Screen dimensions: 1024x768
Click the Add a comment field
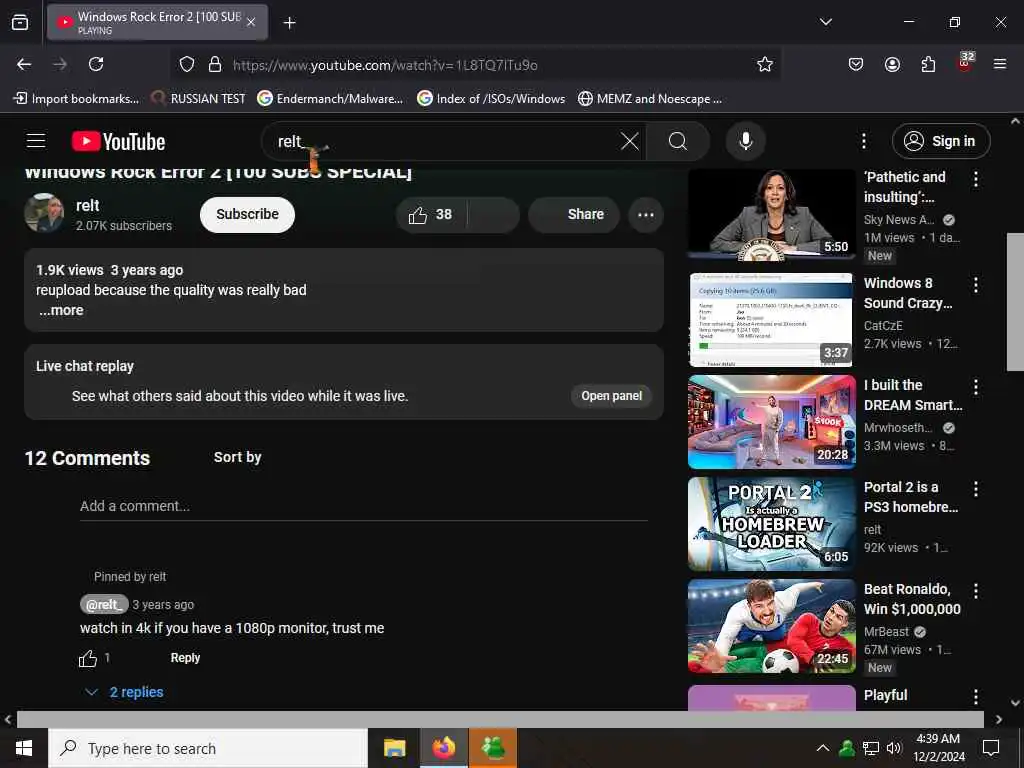364,506
